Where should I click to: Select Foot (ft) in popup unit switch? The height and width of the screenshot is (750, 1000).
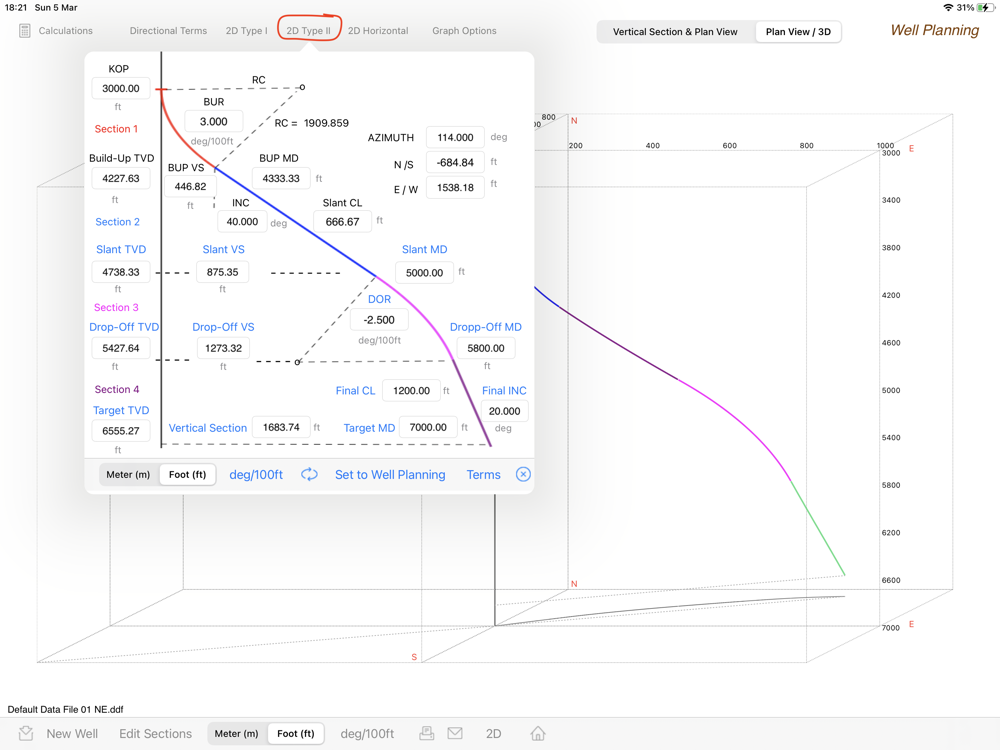188,474
